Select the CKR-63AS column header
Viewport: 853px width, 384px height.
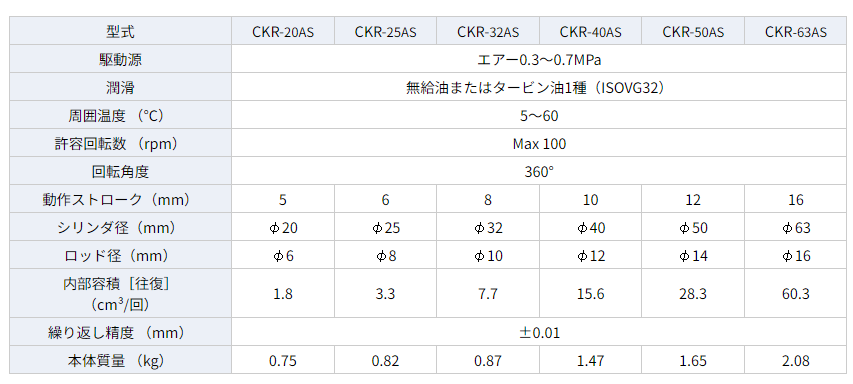pos(795,32)
